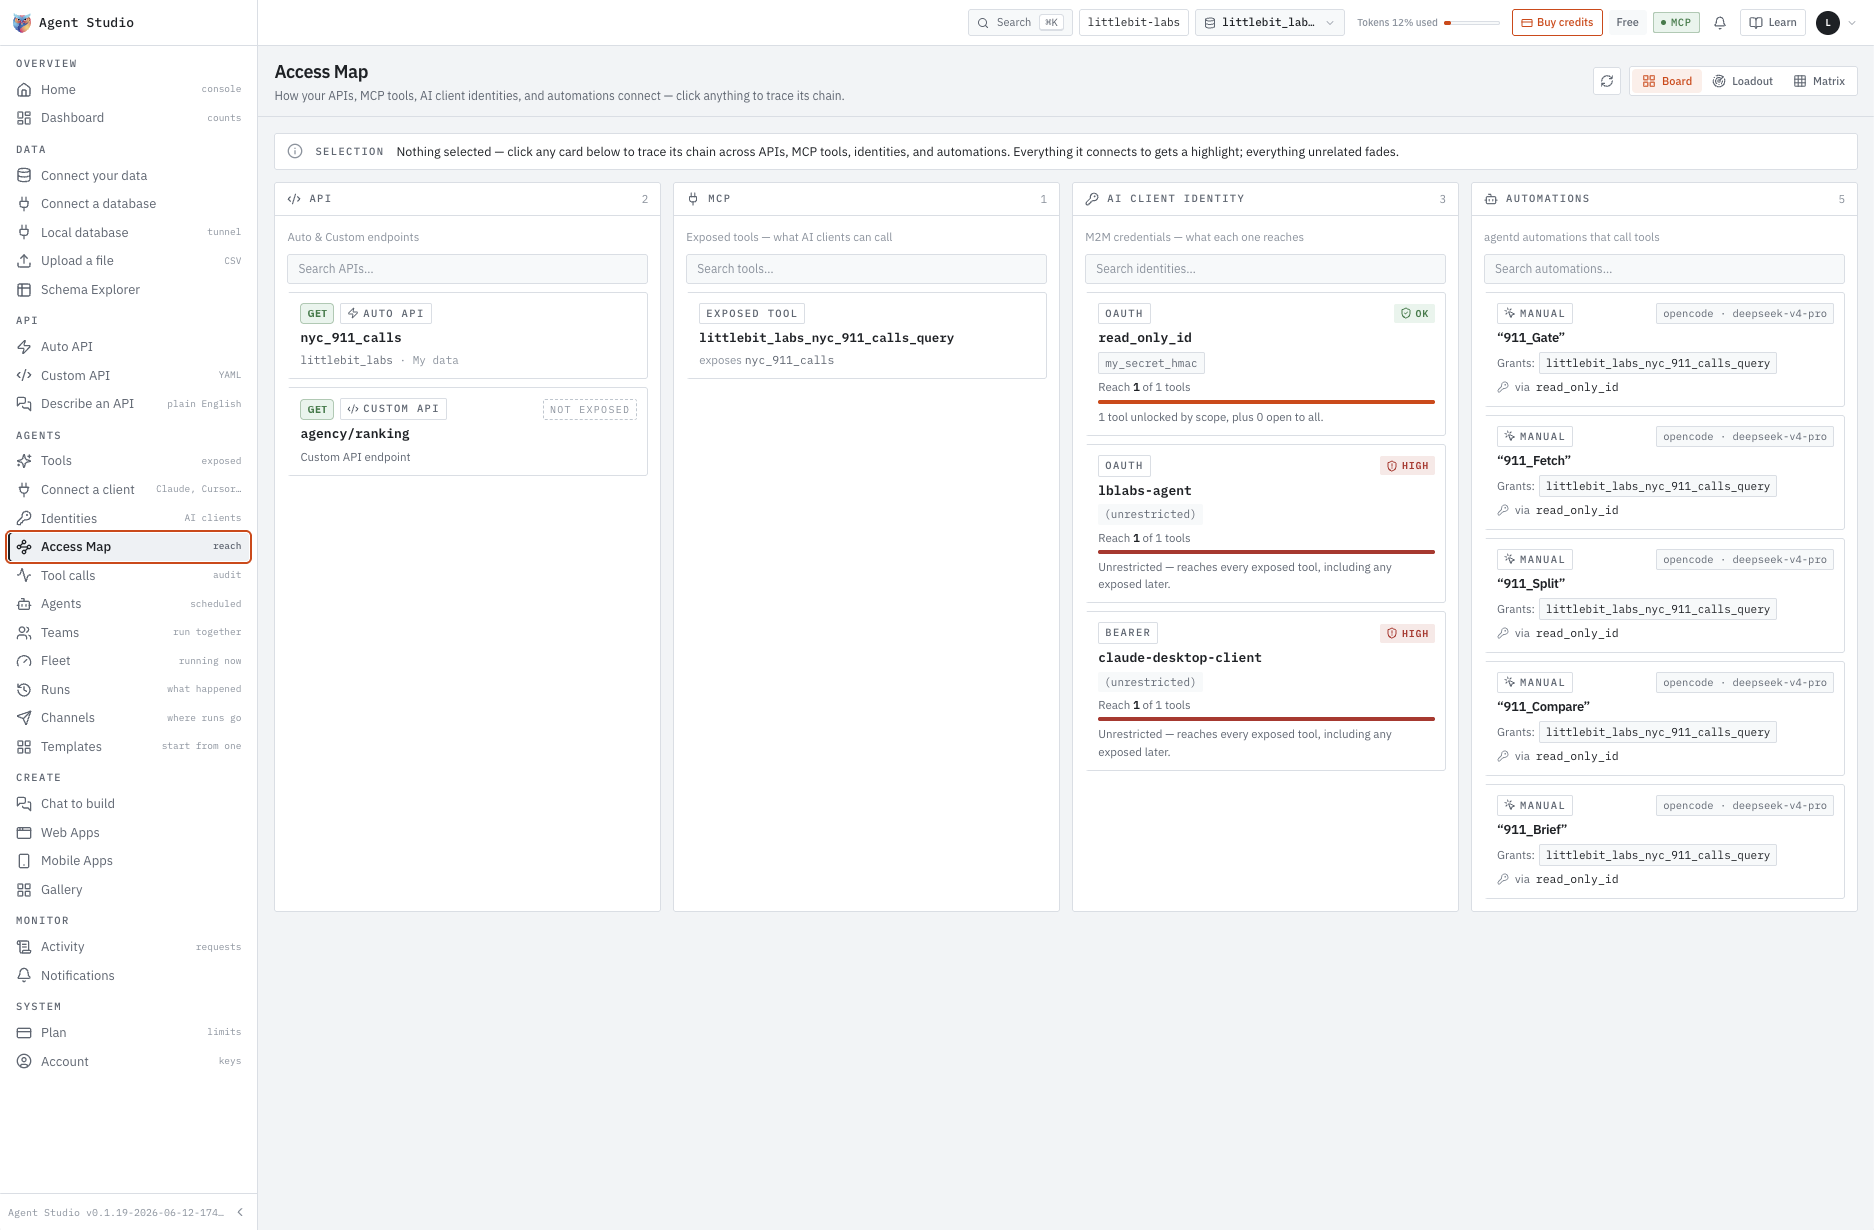Click the Agent Studio logo icon
1874x1230 pixels.
[x=22, y=22]
